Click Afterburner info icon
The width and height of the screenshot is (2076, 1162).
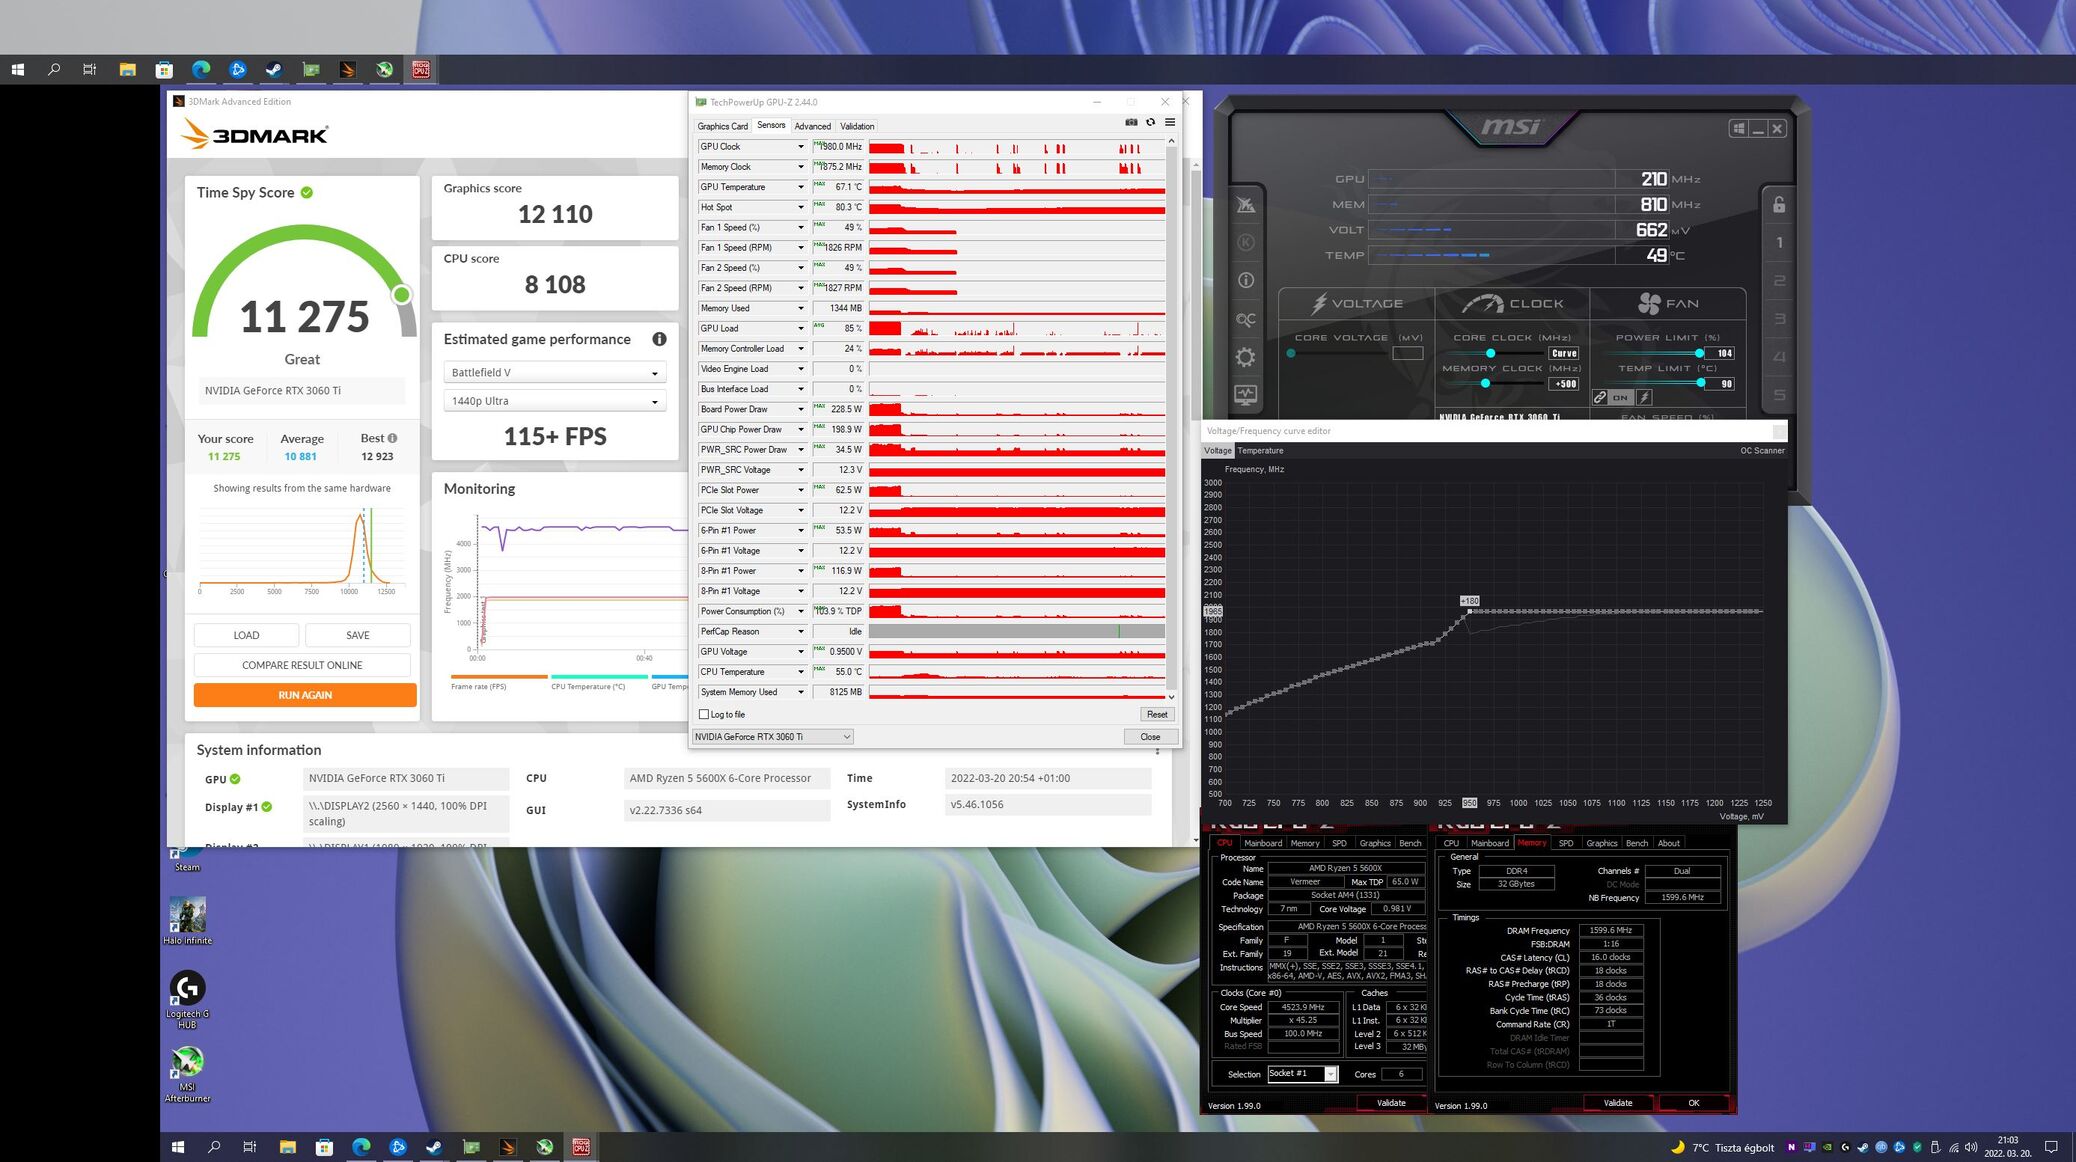coord(1245,281)
